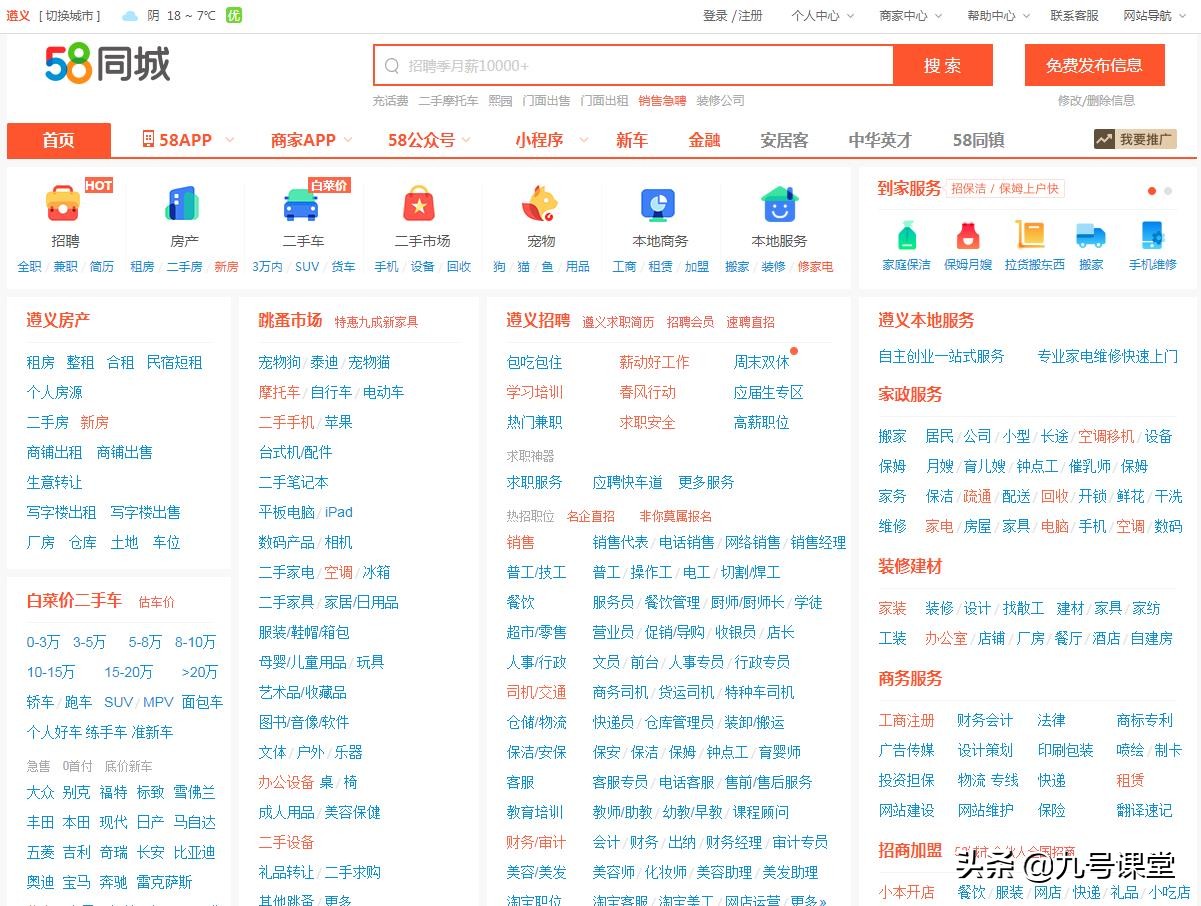
Task: Click the 修改/删除信息 link
Action: pos(1096,101)
